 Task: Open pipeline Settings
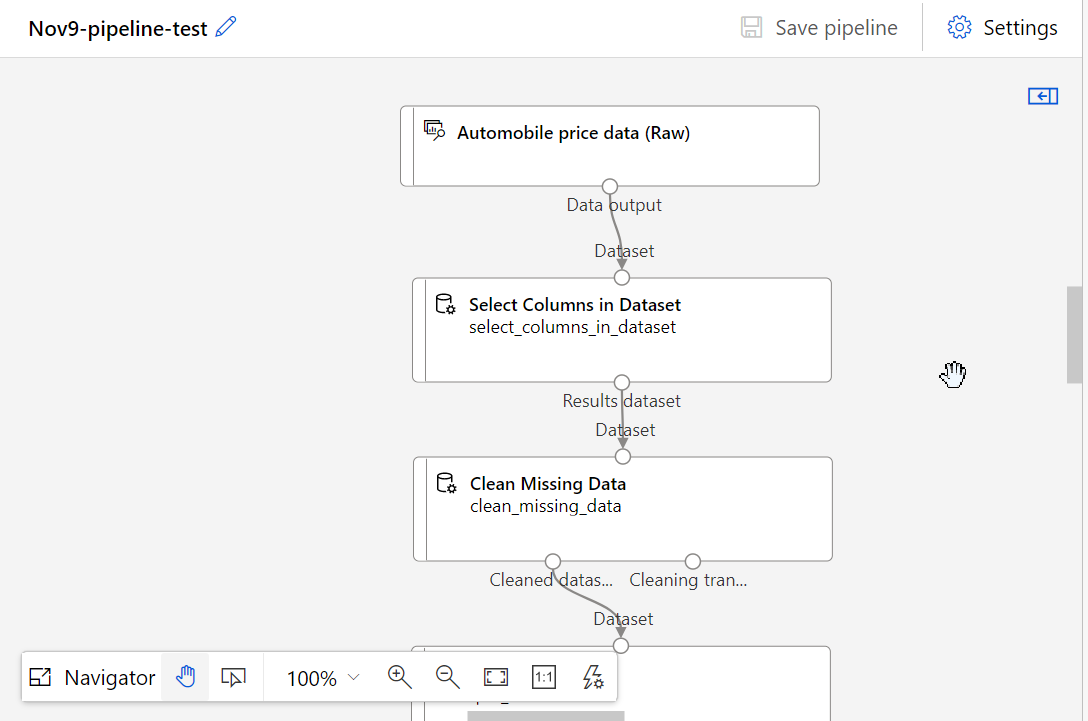1002,28
